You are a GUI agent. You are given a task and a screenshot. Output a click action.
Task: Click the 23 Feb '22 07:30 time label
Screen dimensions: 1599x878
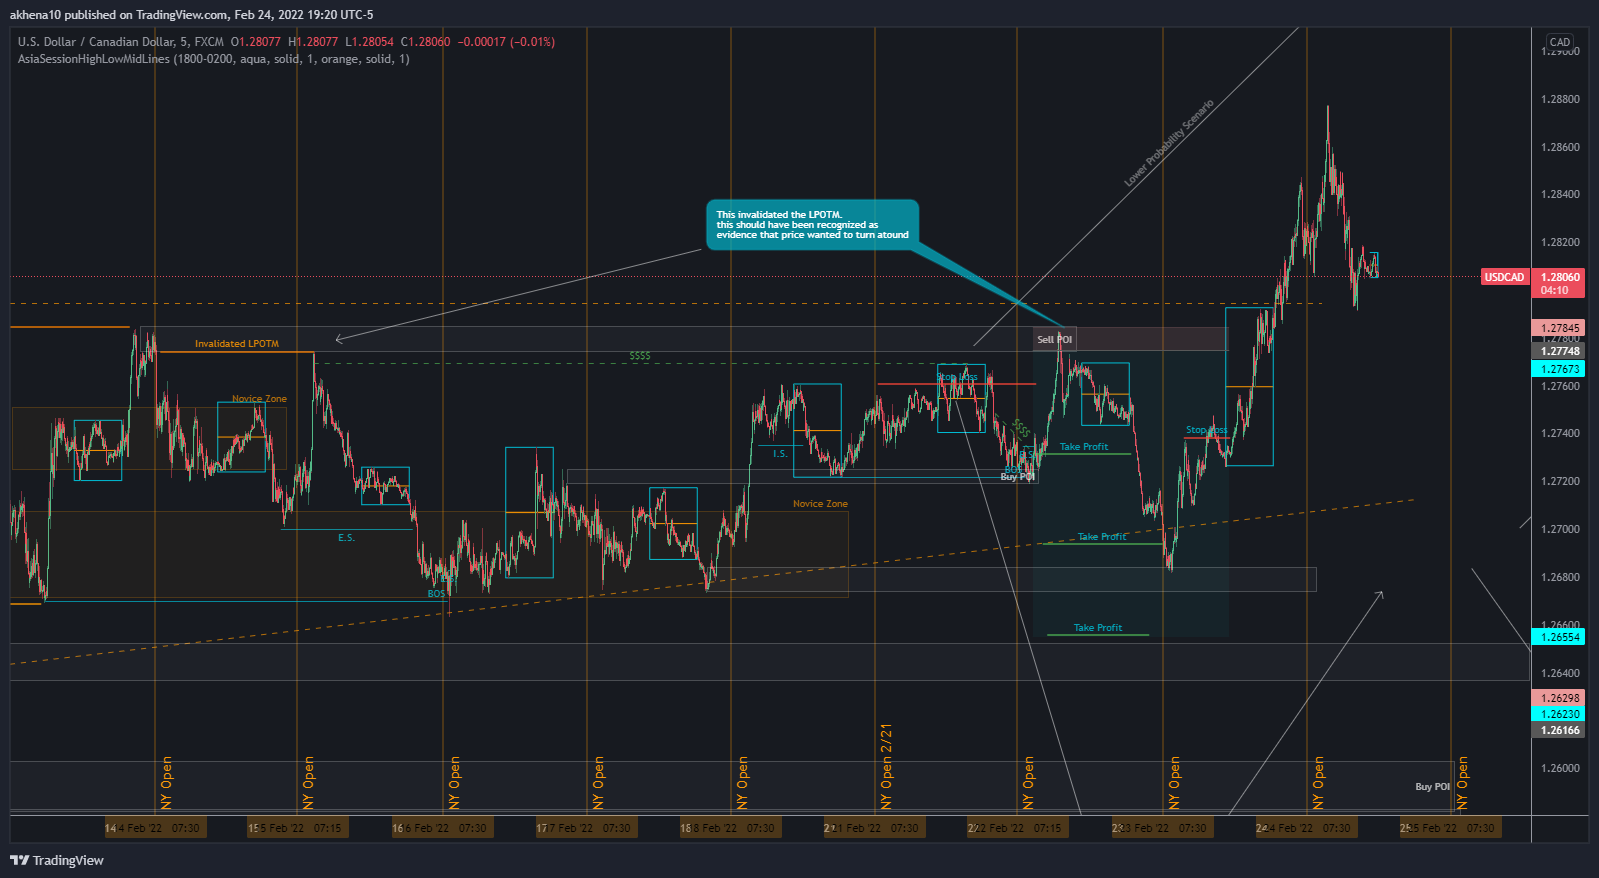[1162, 828]
